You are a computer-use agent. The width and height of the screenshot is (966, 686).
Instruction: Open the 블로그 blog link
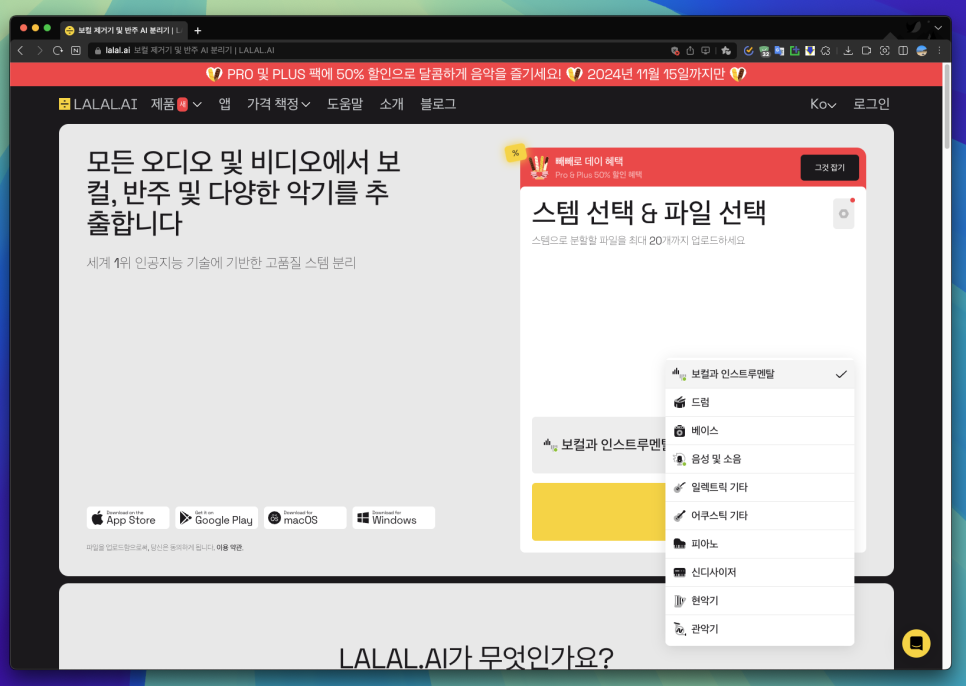(x=438, y=104)
